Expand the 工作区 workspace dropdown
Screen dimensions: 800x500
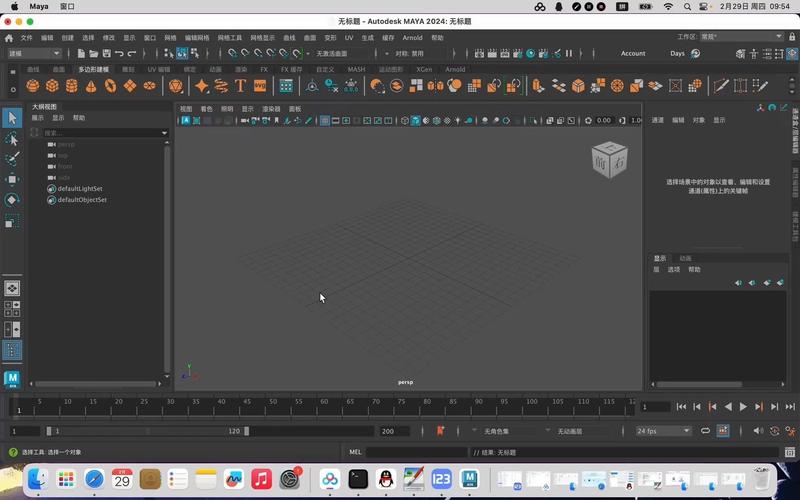pyautogui.click(x=741, y=38)
